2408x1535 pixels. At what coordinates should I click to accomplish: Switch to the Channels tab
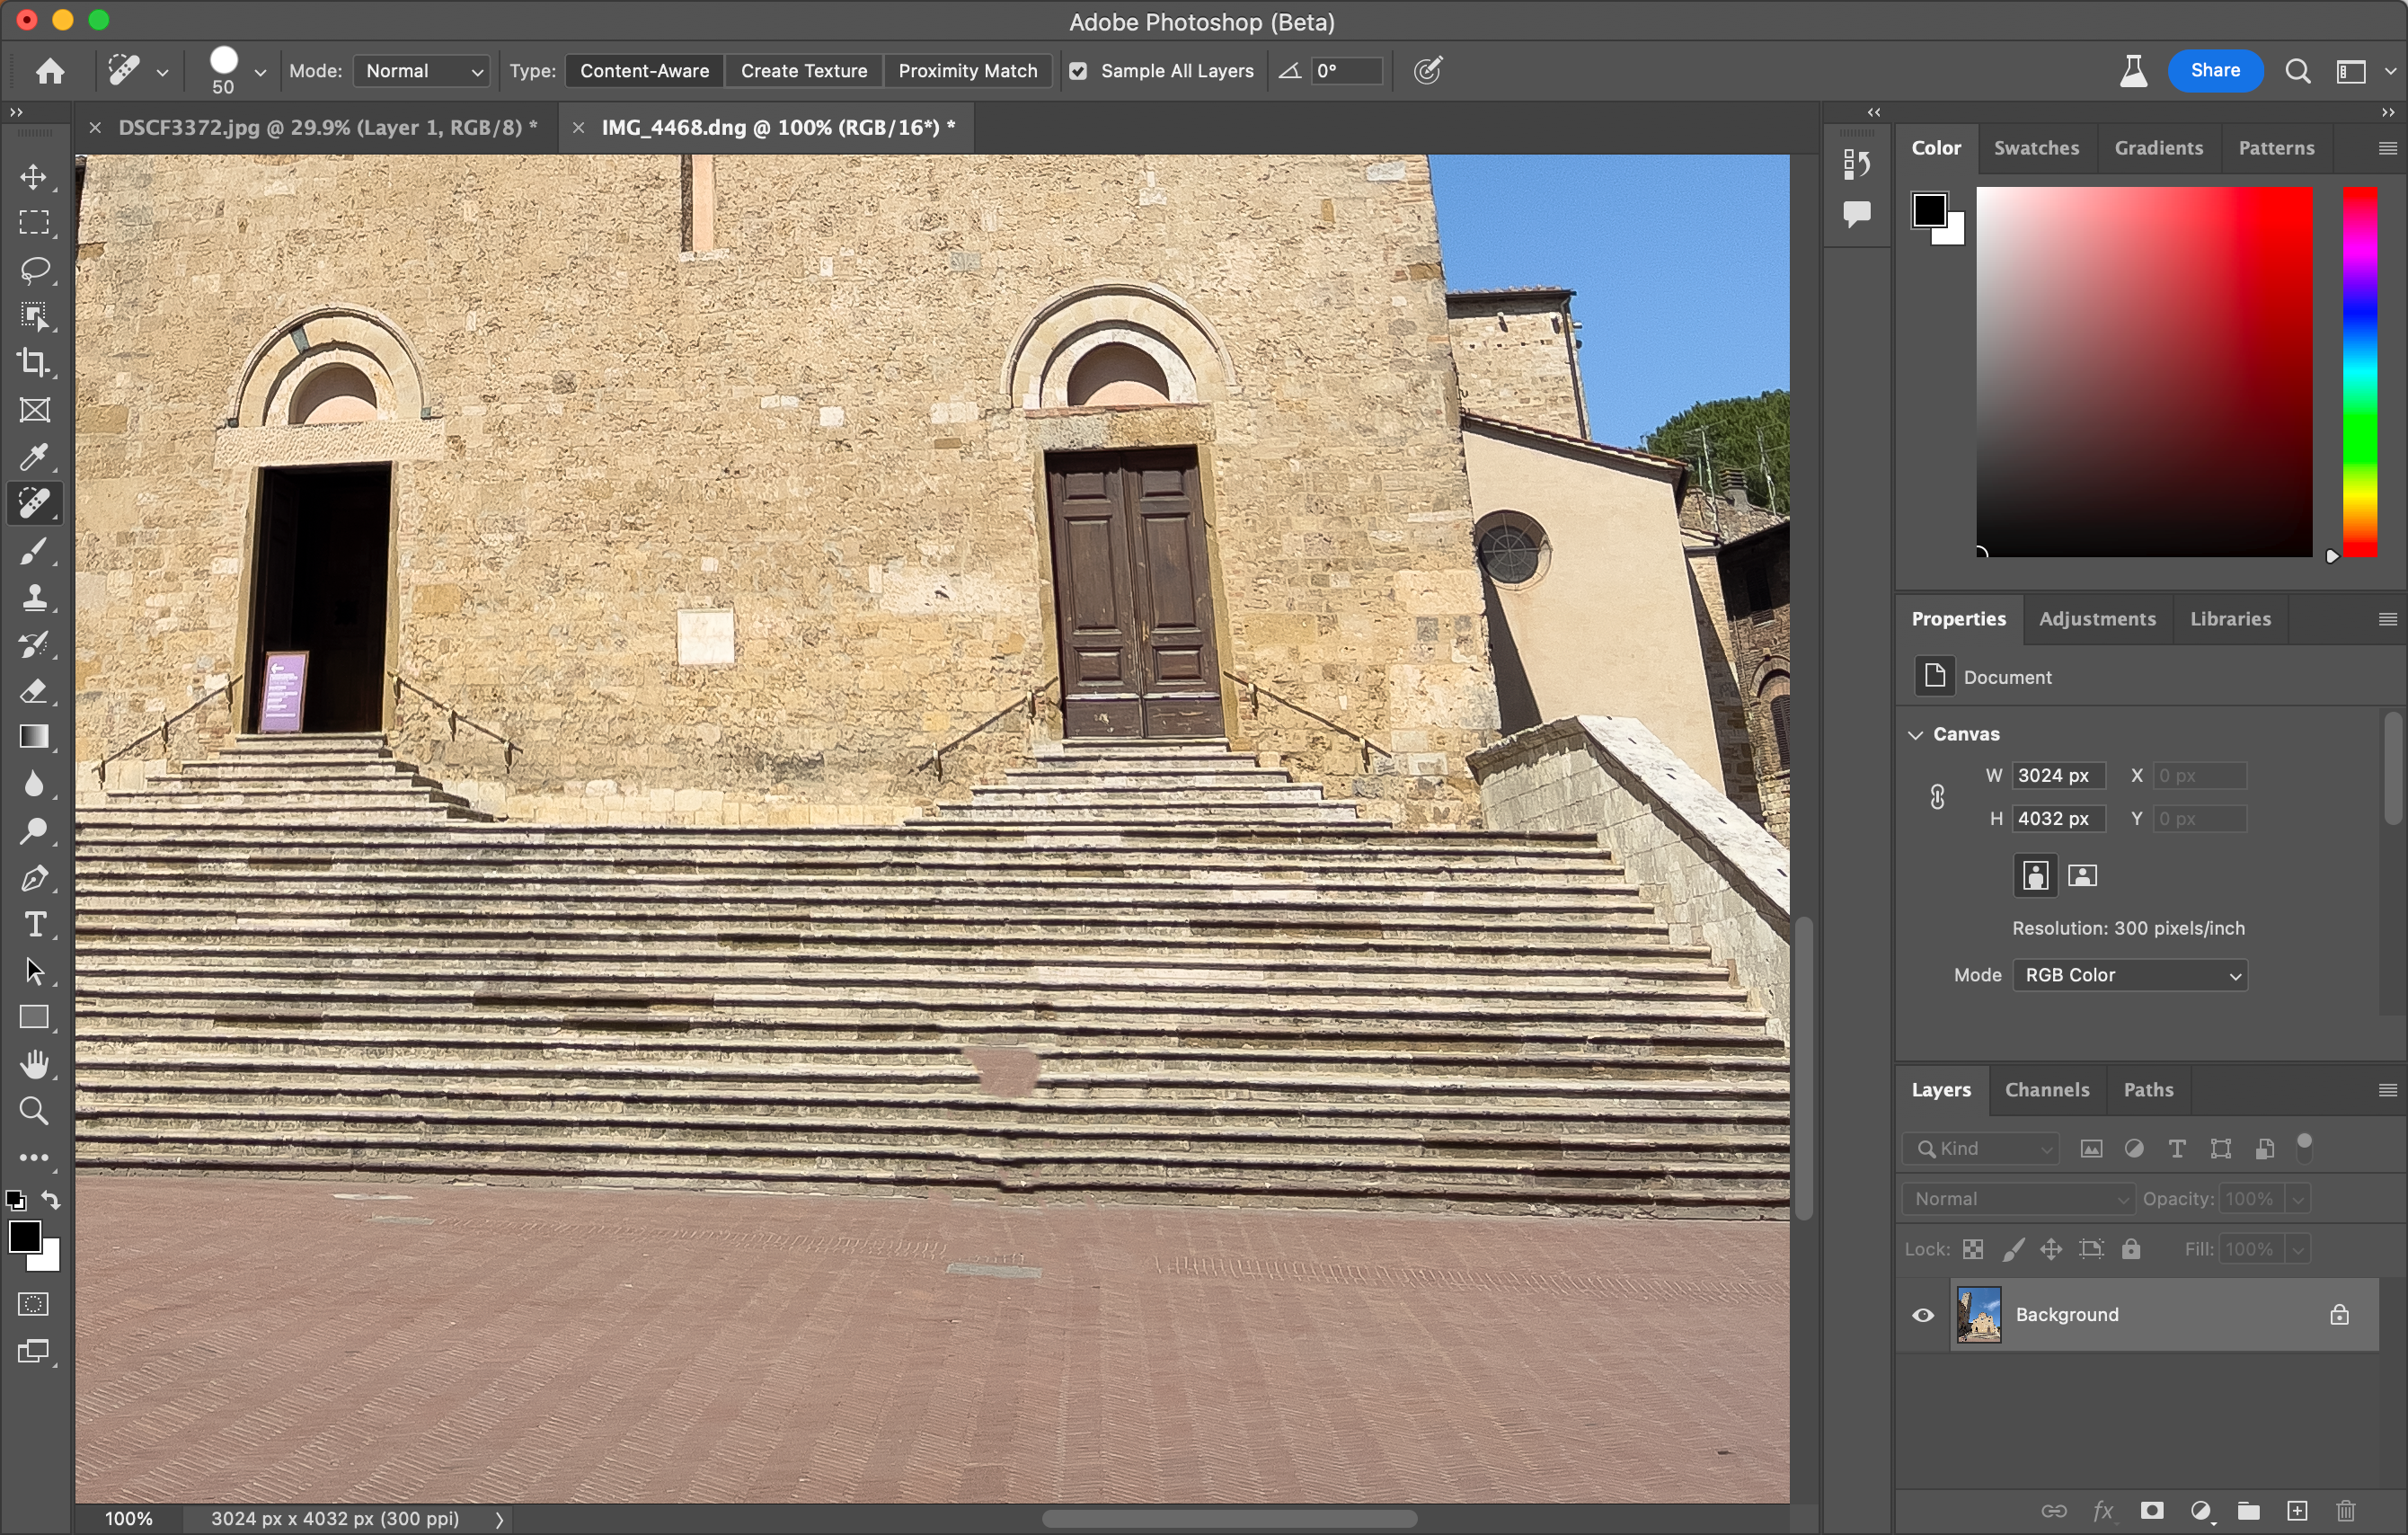pyautogui.click(x=2047, y=1090)
